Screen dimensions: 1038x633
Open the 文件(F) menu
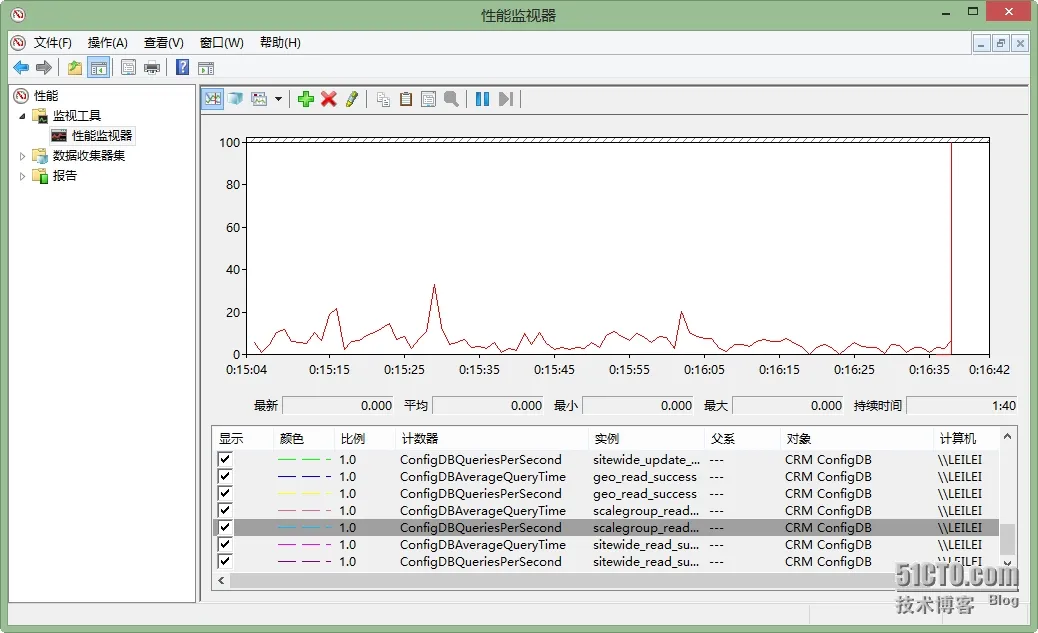52,42
